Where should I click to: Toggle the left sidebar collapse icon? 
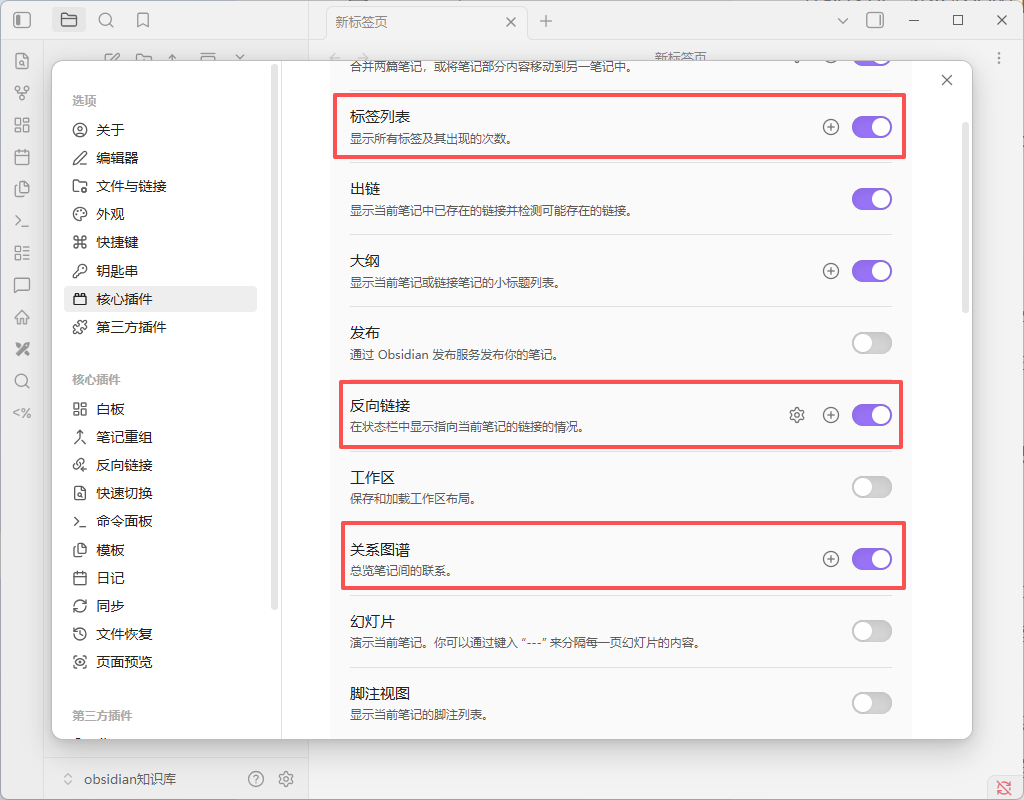[x=22, y=20]
